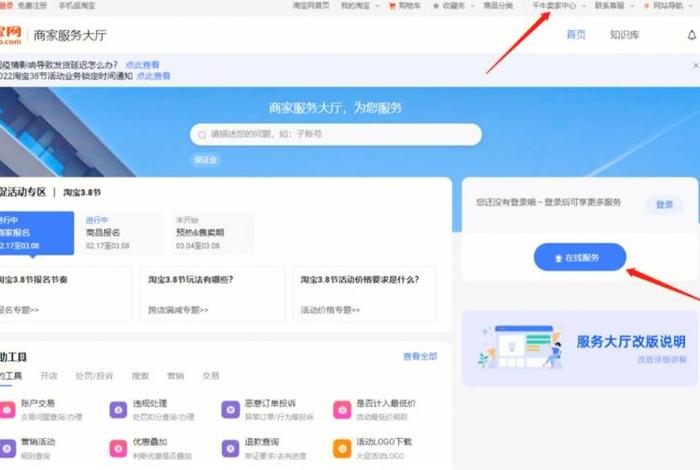Open the 退款查询 tool icon
700x470 pixels.
pyautogui.click(x=230, y=448)
